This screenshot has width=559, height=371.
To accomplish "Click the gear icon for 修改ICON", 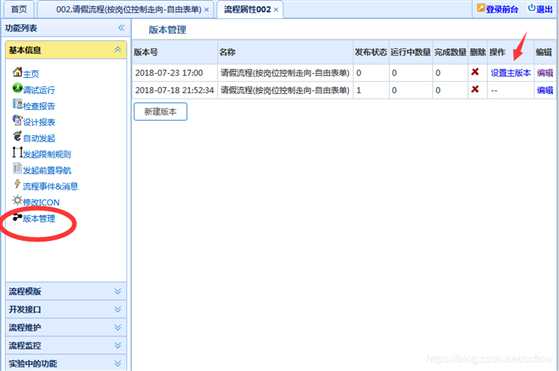I will pyautogui.click(x=17, y=200).
